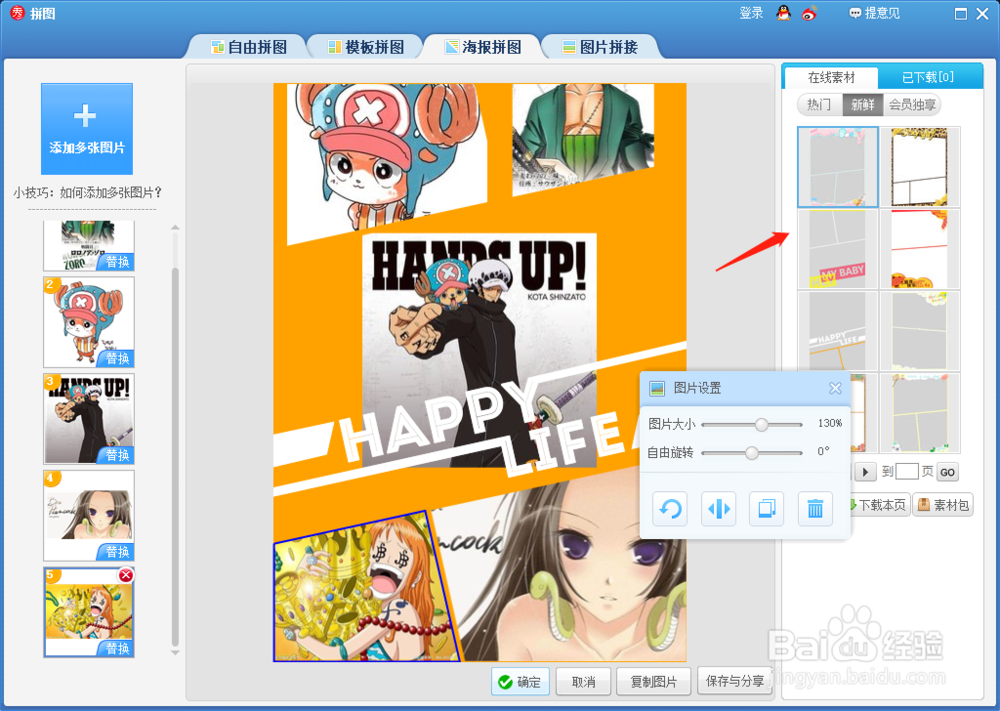Replace Zoro thumbnail via 替换
This screenshot has height=711, width=1000.
tap(117, 261)
